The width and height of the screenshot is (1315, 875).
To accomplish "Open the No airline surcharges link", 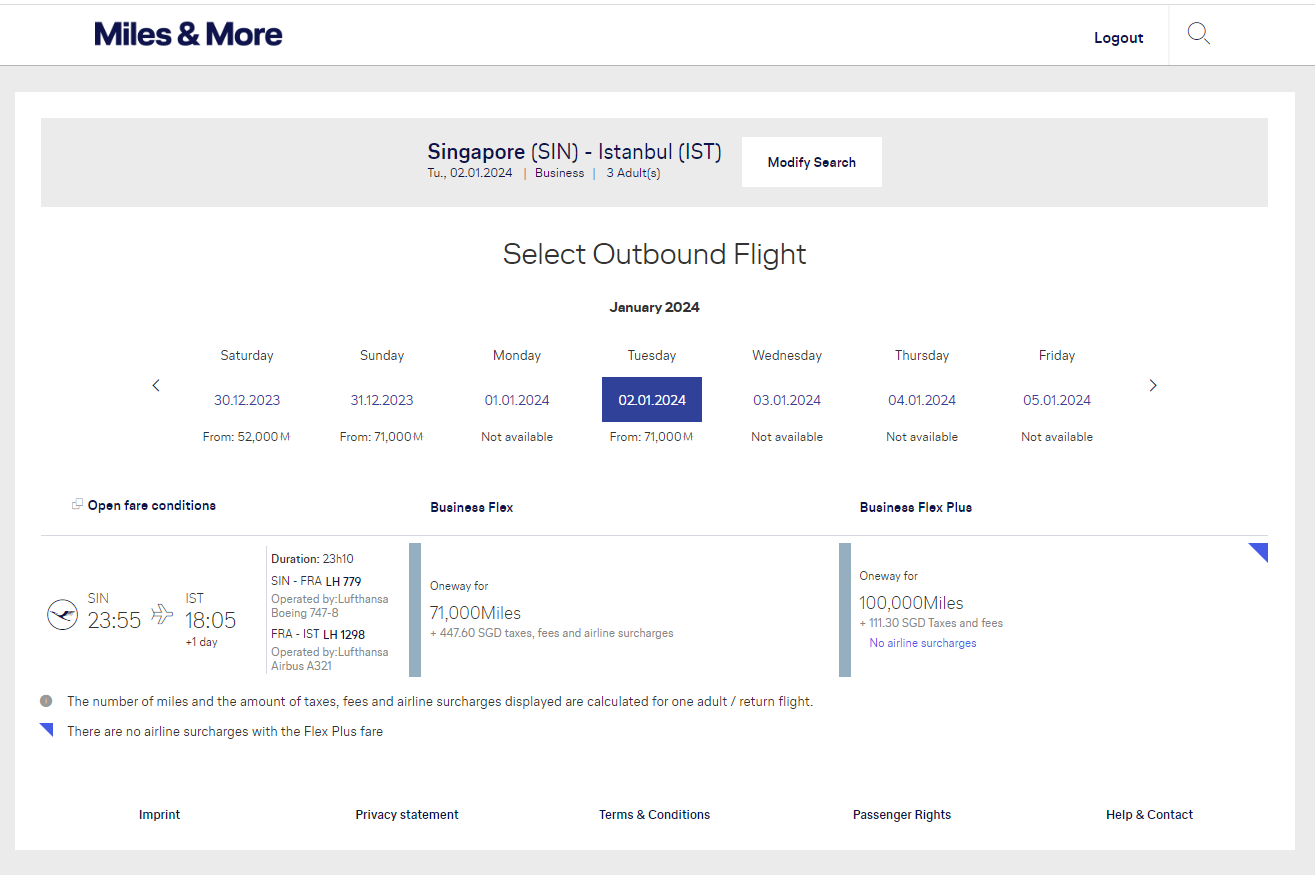I will tap(923, 643).
